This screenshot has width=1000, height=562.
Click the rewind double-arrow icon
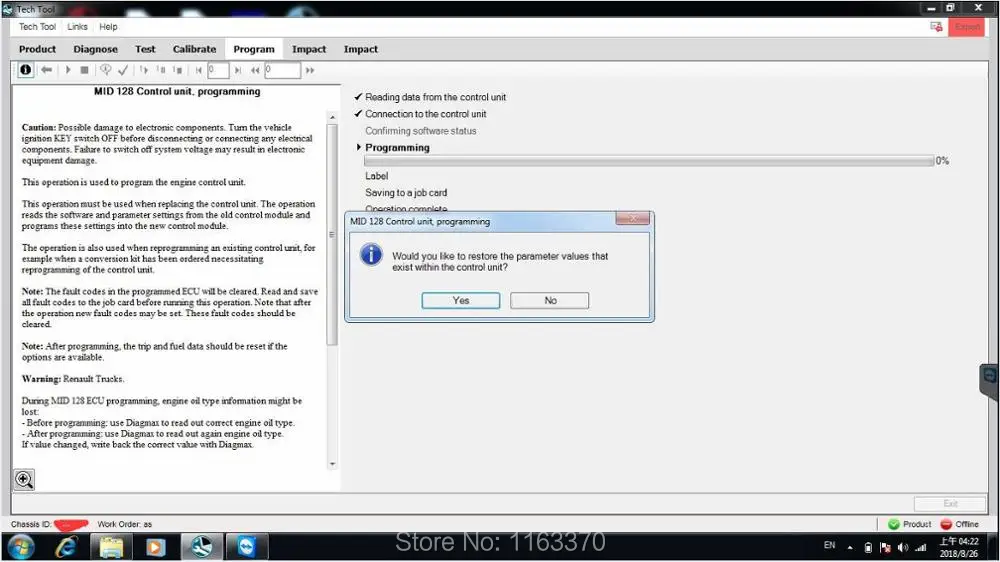[x=255, y=70]
